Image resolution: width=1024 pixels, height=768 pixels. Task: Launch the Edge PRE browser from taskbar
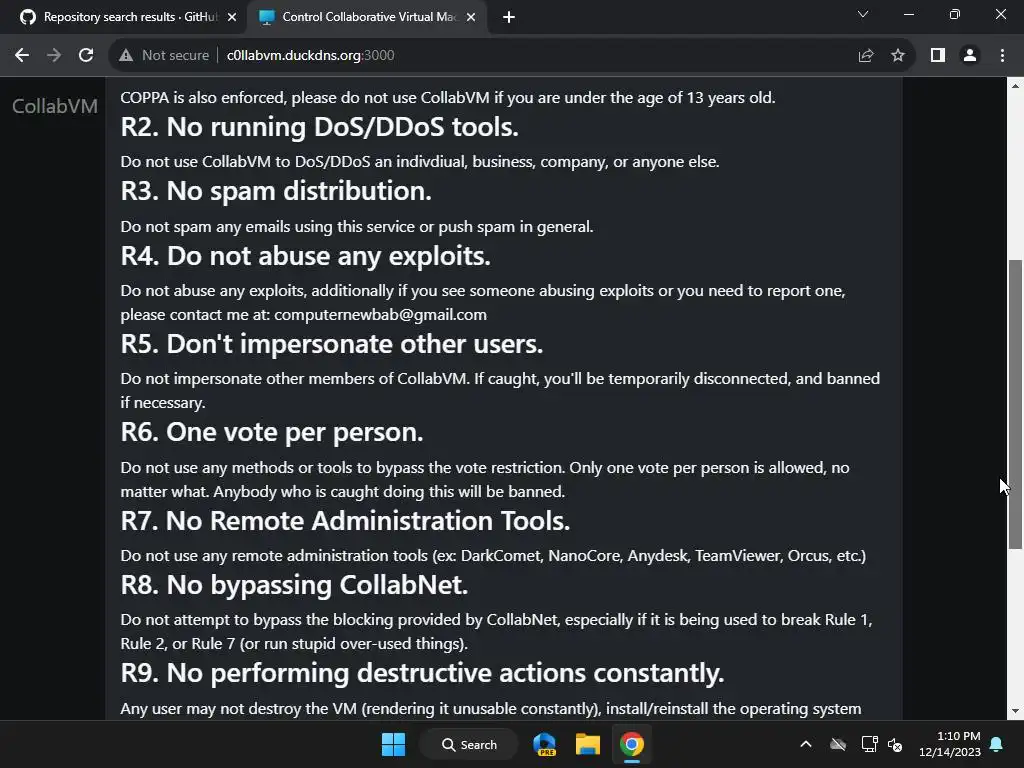(544, 744)
